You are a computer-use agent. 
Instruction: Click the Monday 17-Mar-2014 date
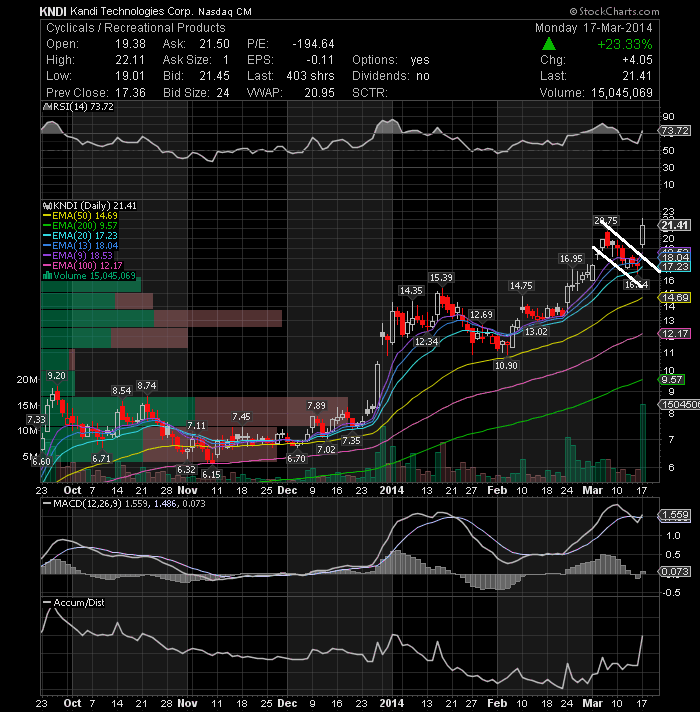point(593,28)
